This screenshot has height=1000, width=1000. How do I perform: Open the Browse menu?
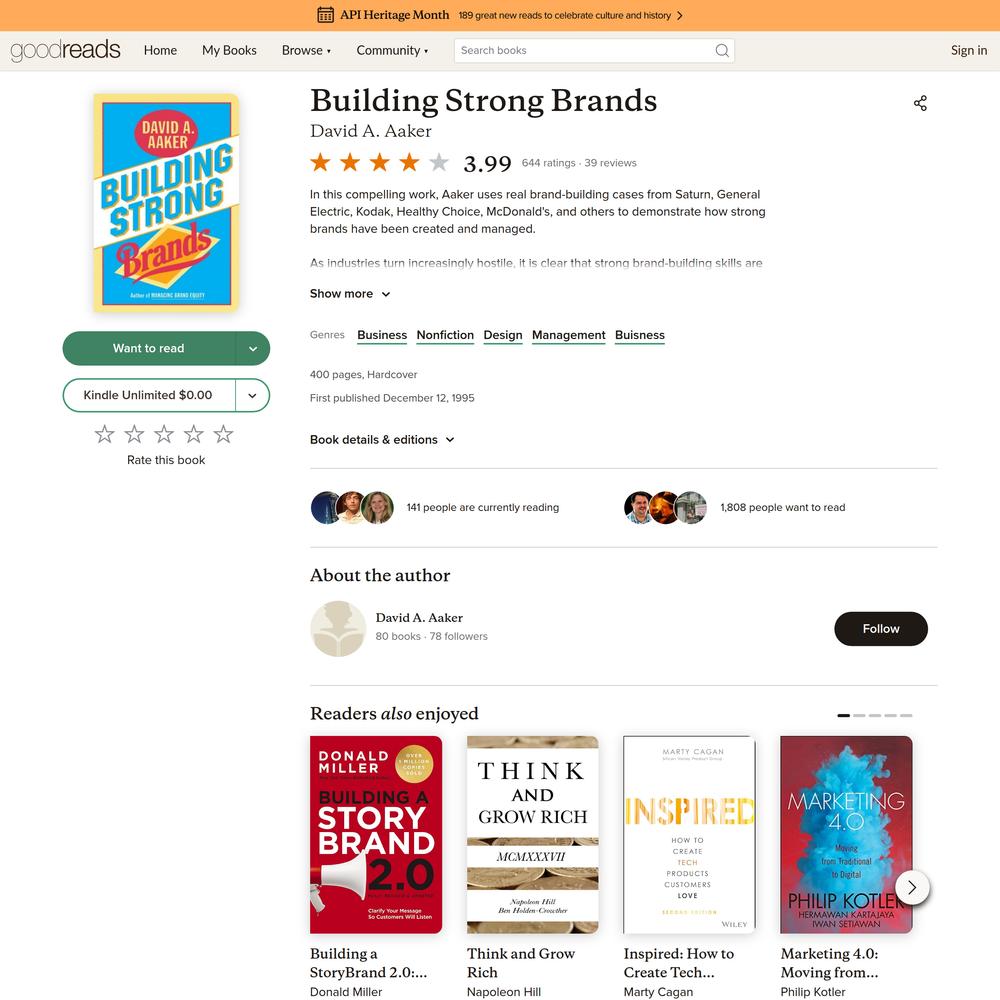(x=306, y=50)
